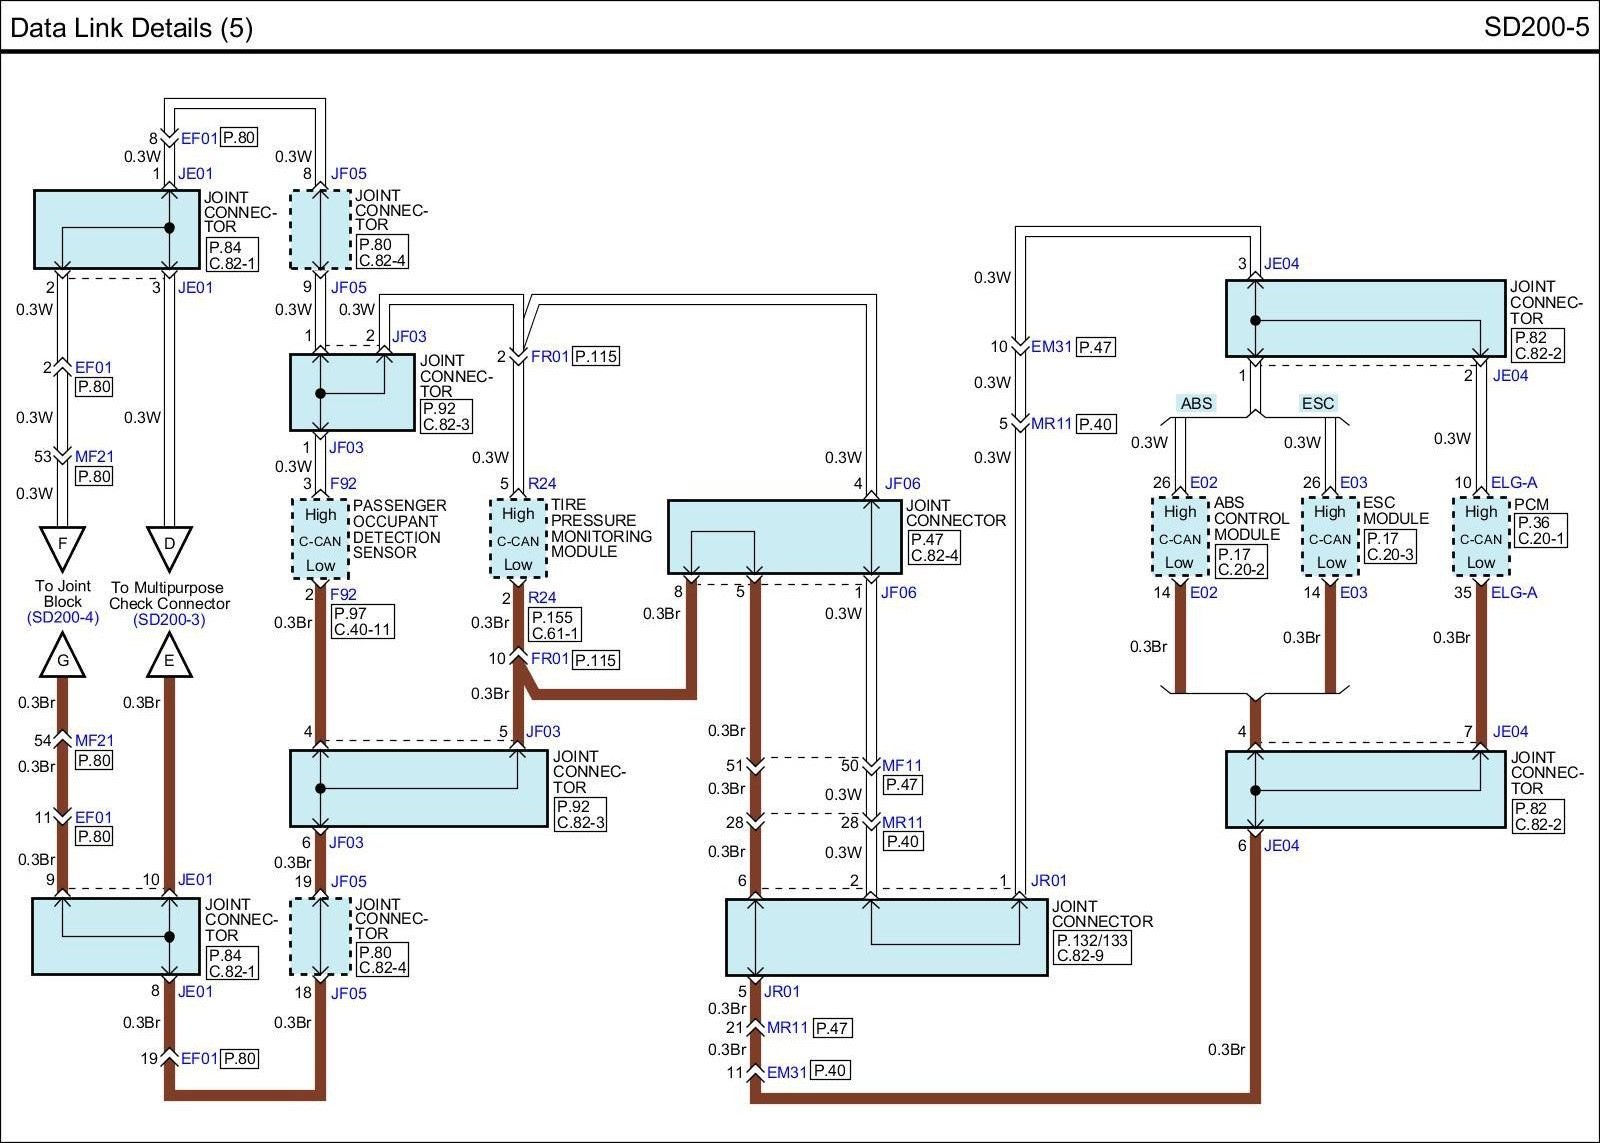1600x1143 pixels.
Task: Select the ABS Control Module C-CAN box
Action: click(1179, 538)
